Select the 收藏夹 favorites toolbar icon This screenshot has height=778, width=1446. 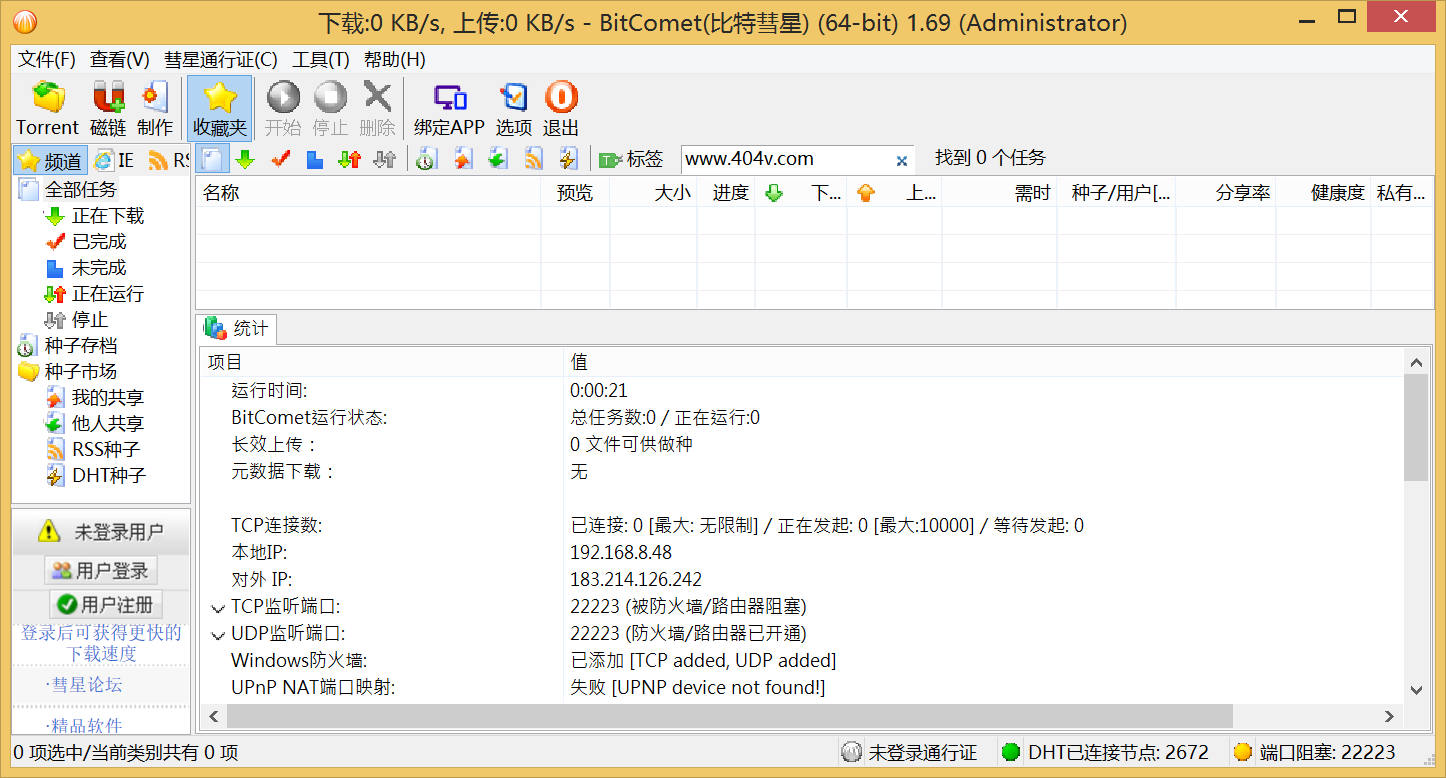coord(219,105)
